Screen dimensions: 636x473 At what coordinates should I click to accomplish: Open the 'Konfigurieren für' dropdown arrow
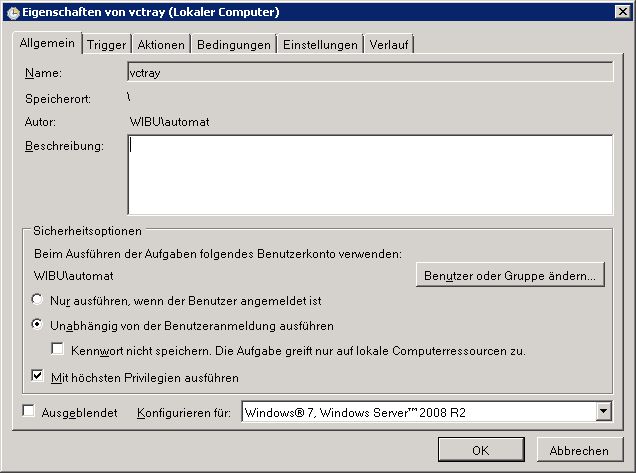603,411
